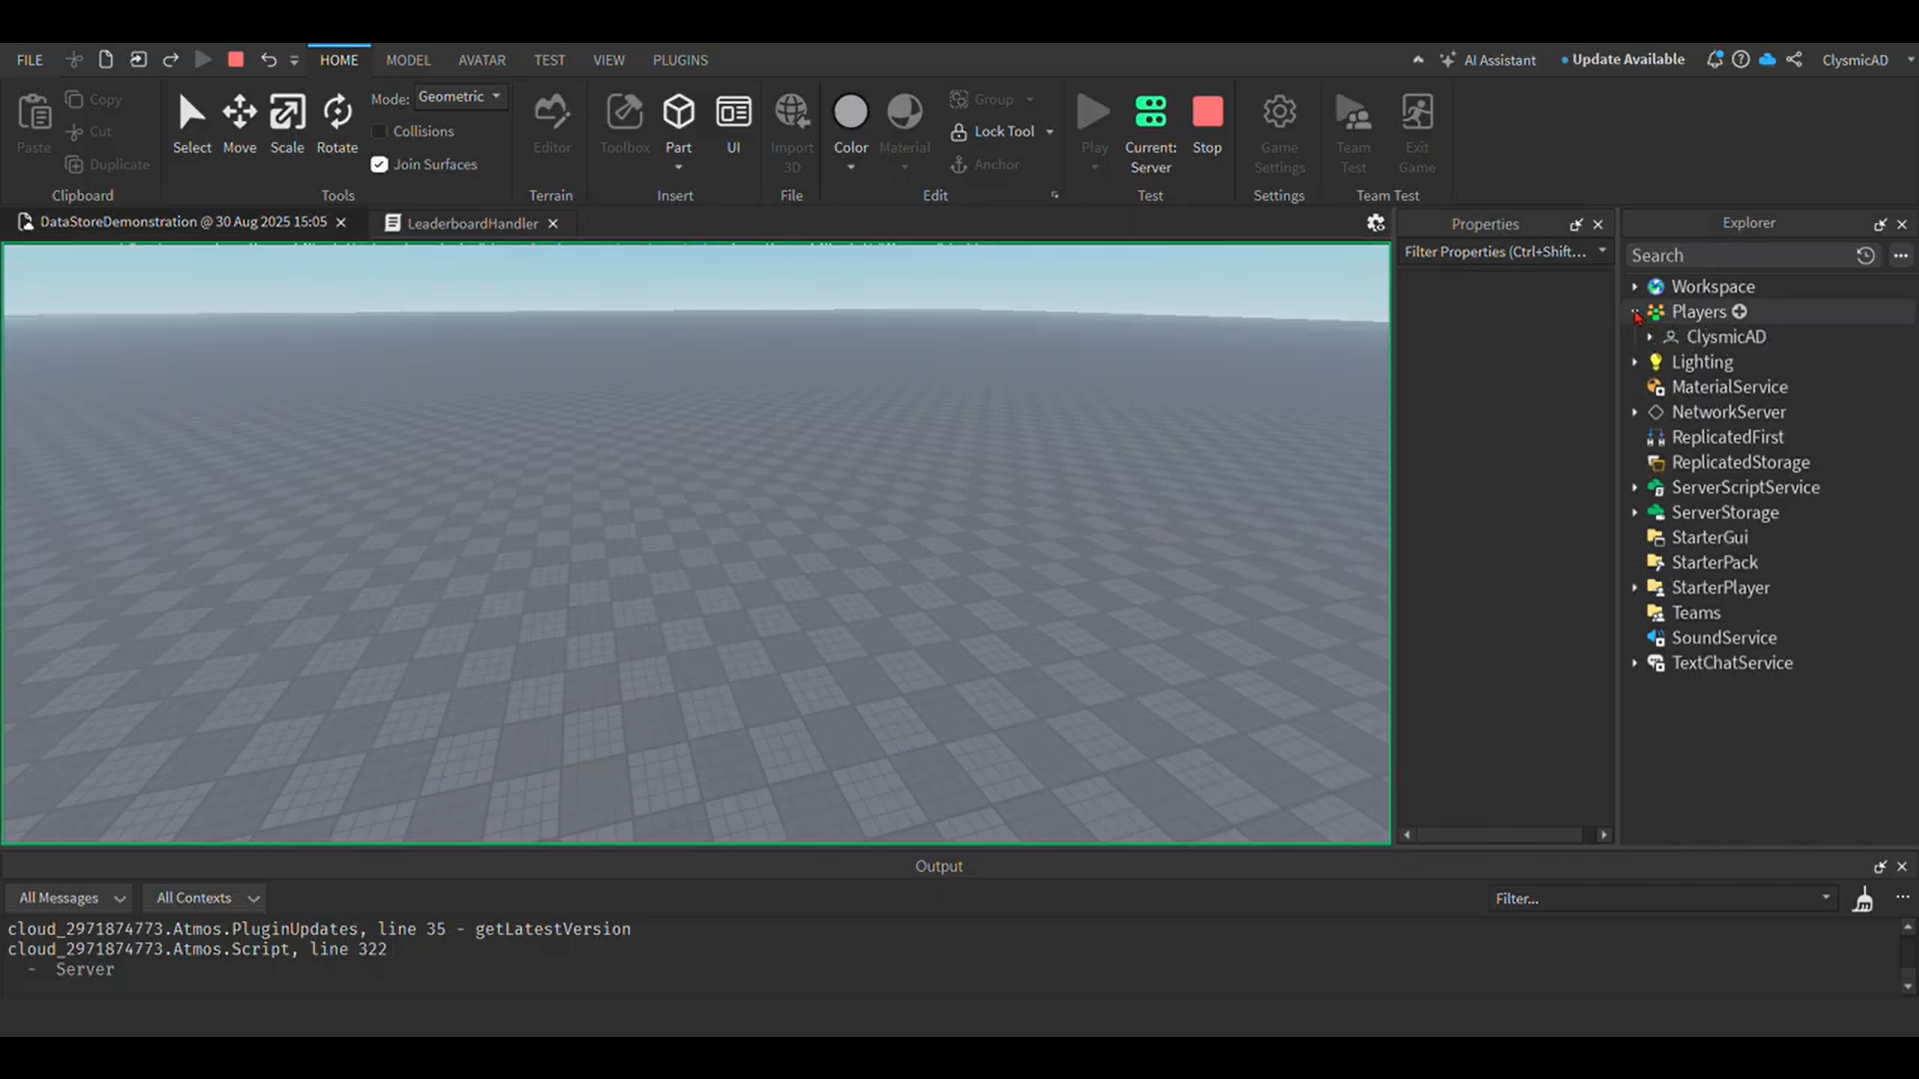
Task: Stop the running test
Action: click(1207, 124)
